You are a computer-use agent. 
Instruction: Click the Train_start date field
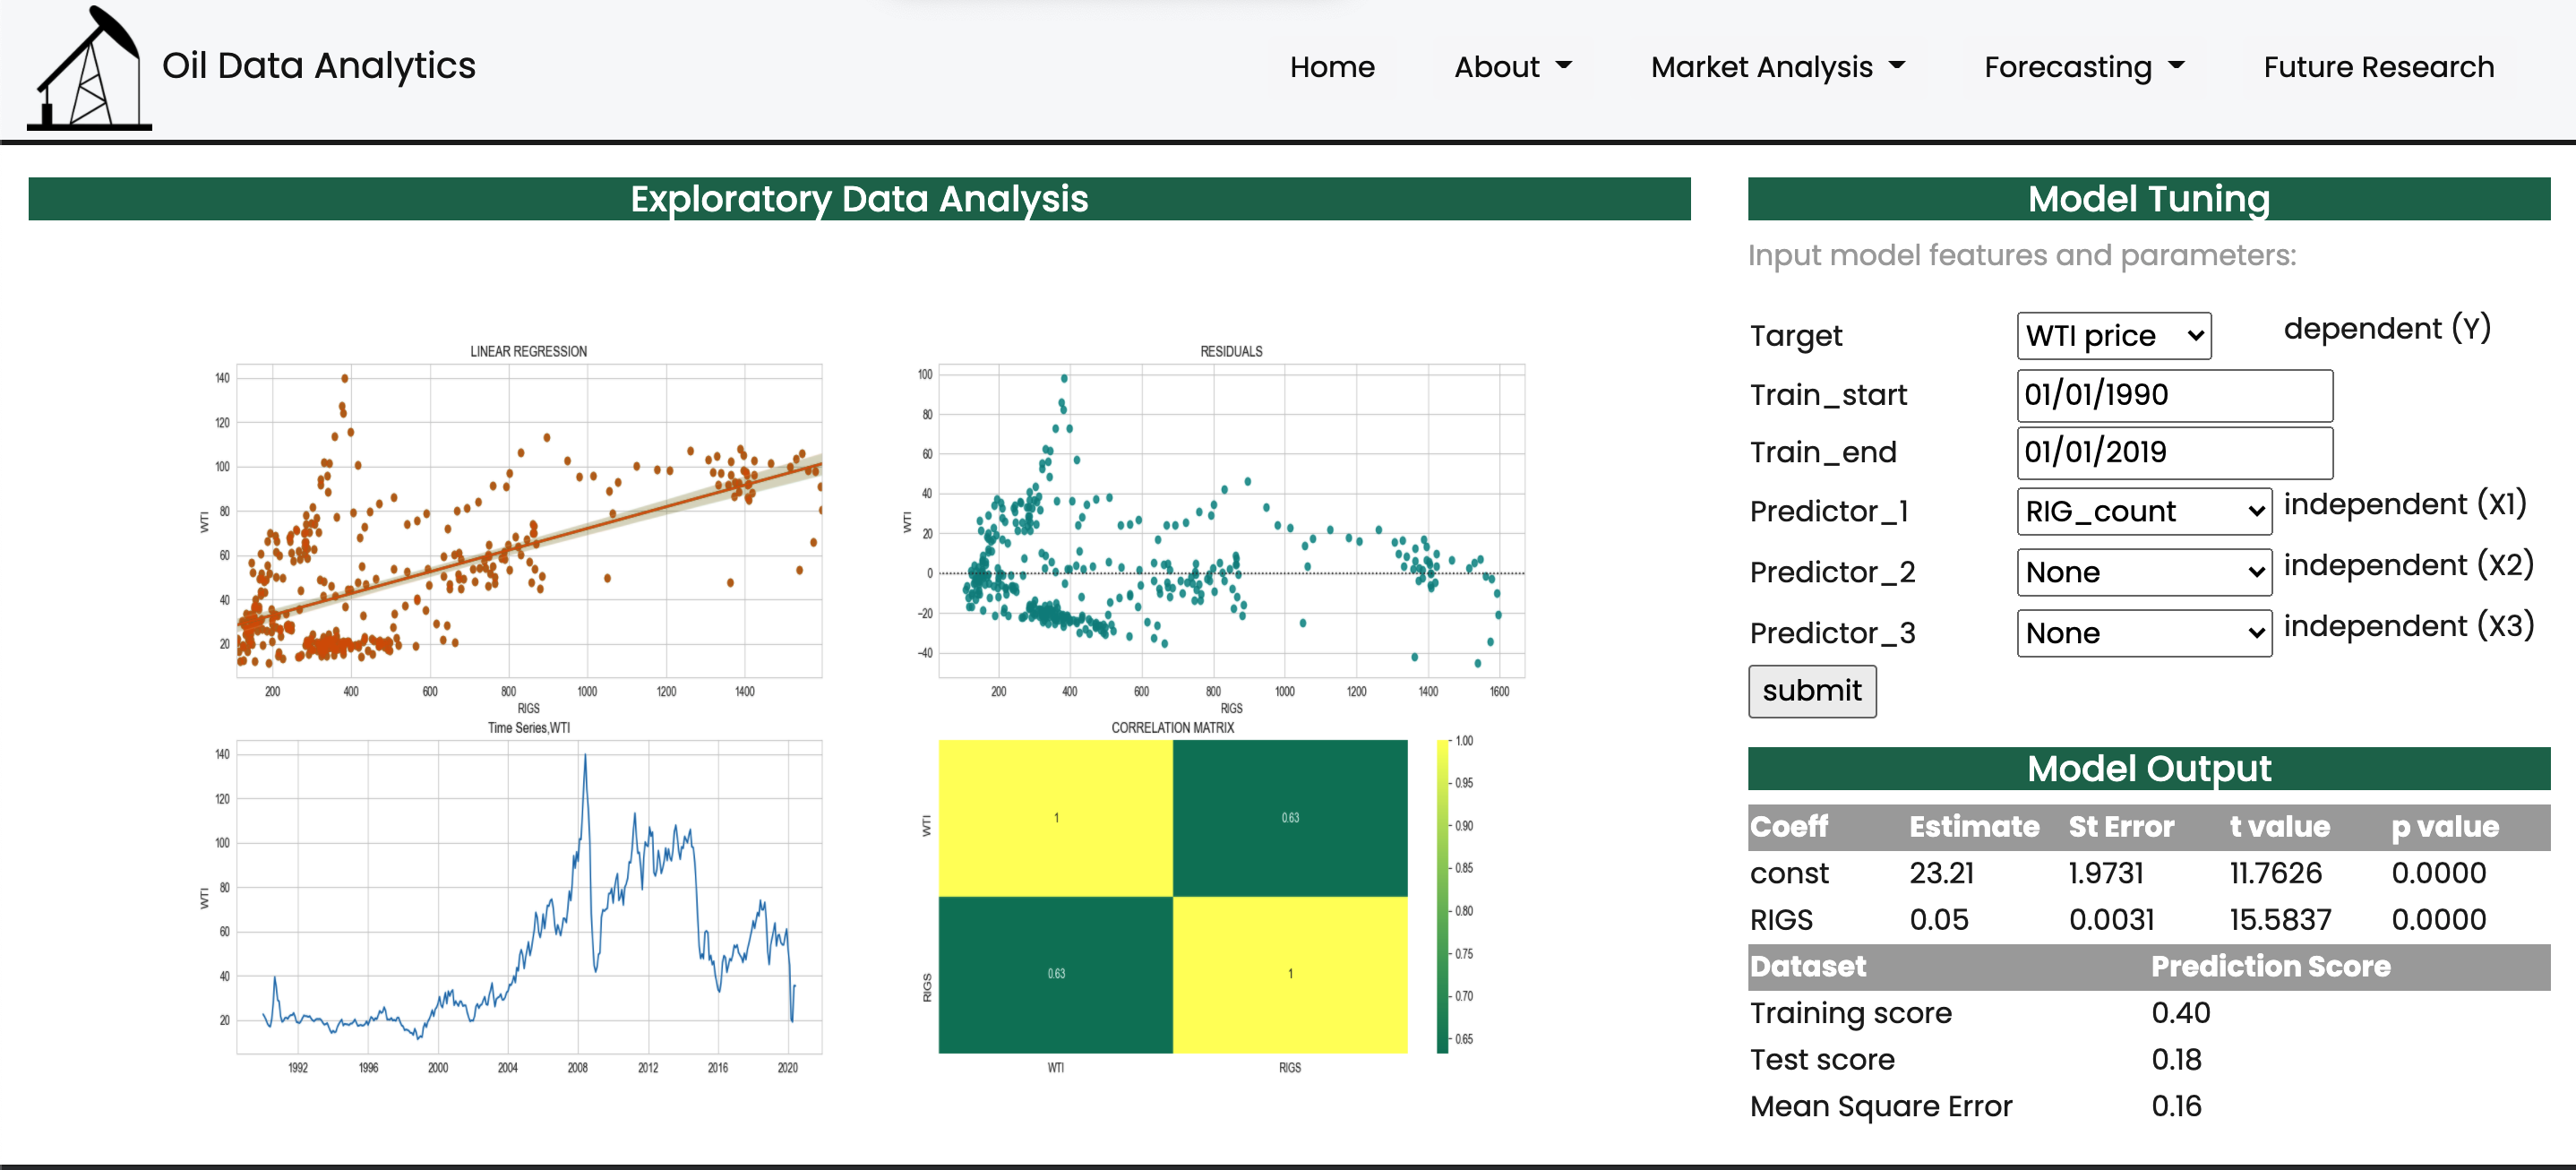2174,395
